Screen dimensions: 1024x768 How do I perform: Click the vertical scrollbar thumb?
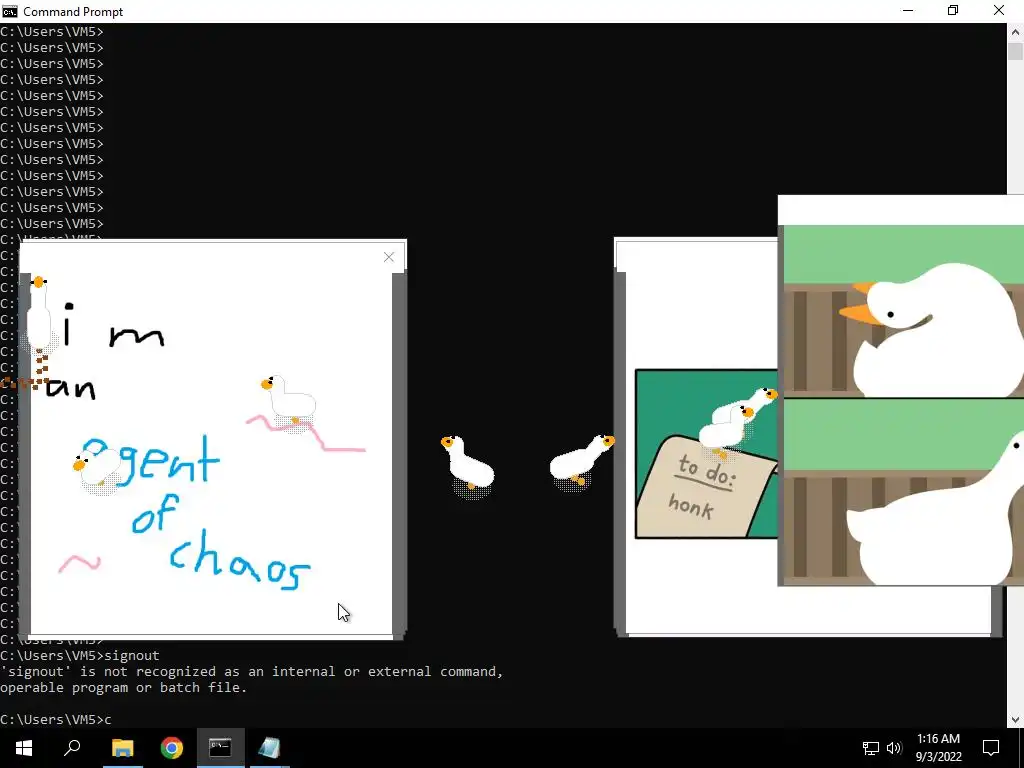pyautogui.click(x=1016, y=52)
